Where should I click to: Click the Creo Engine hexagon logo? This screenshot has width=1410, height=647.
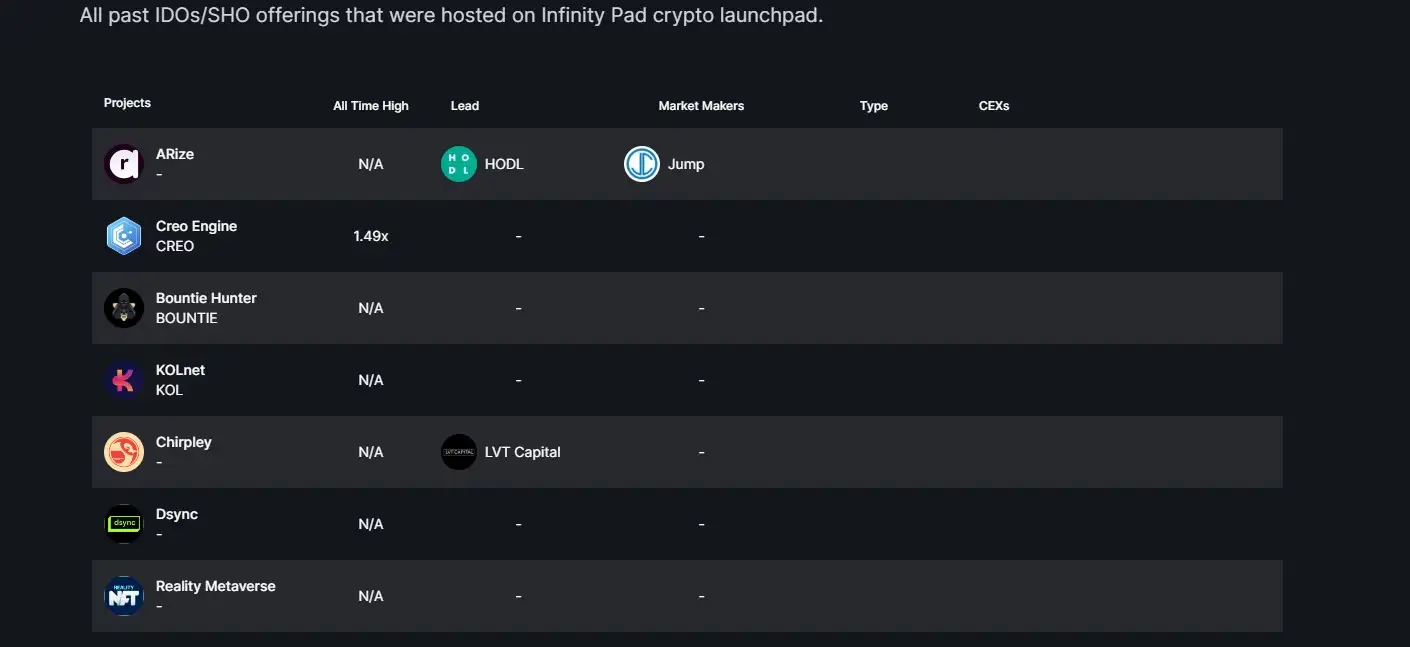pos(124,236)
